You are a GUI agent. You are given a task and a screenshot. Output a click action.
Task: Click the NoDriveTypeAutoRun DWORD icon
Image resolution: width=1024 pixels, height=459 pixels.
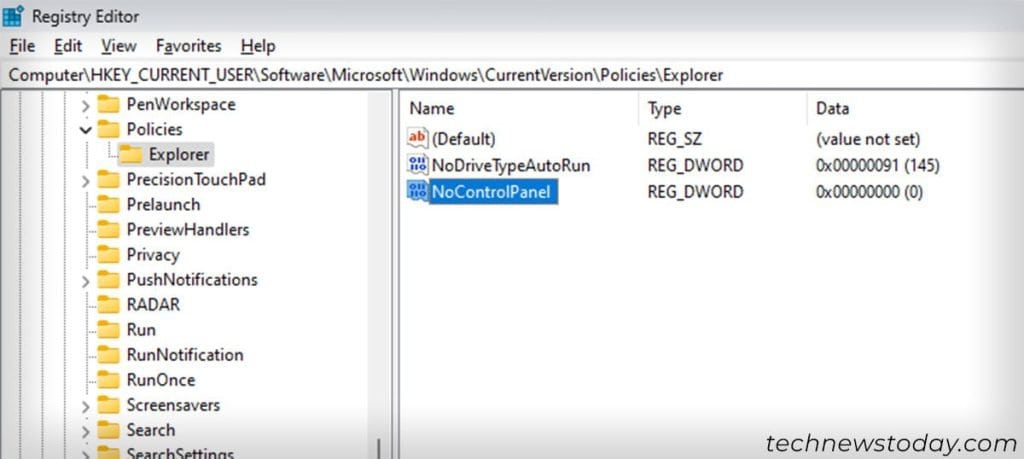(x=417, y=165)
